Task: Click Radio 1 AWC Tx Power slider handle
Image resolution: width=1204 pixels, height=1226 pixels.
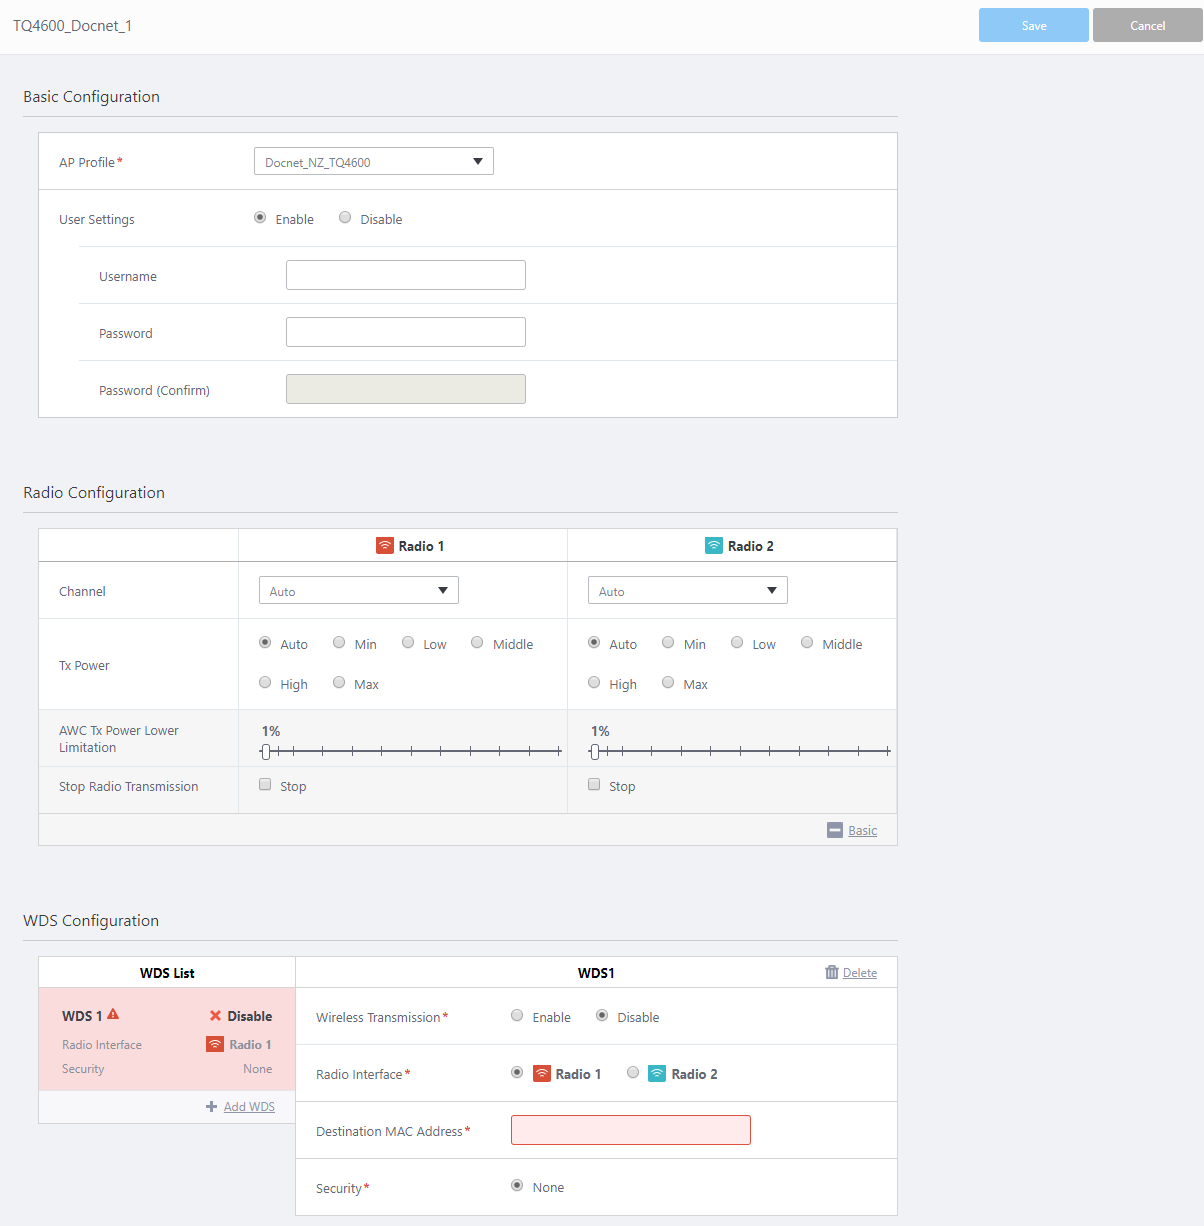Action: (266, 751)
